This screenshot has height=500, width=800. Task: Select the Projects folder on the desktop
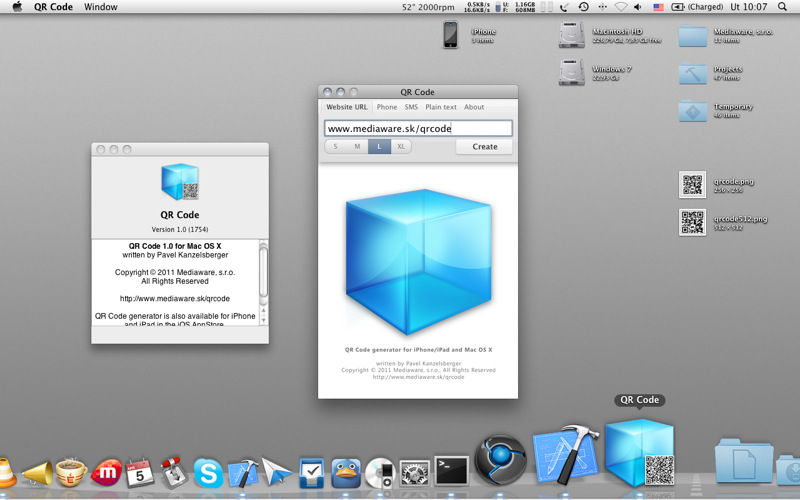(692, 73)
